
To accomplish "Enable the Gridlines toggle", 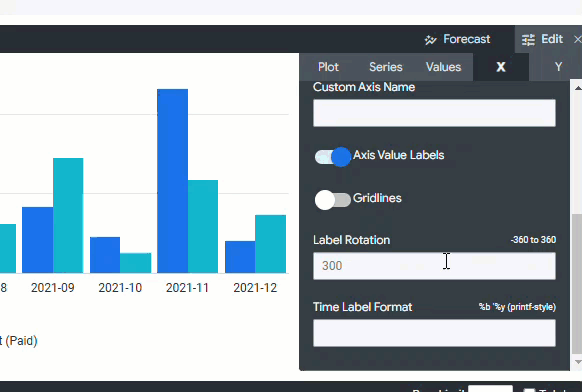I will [333, 200].
